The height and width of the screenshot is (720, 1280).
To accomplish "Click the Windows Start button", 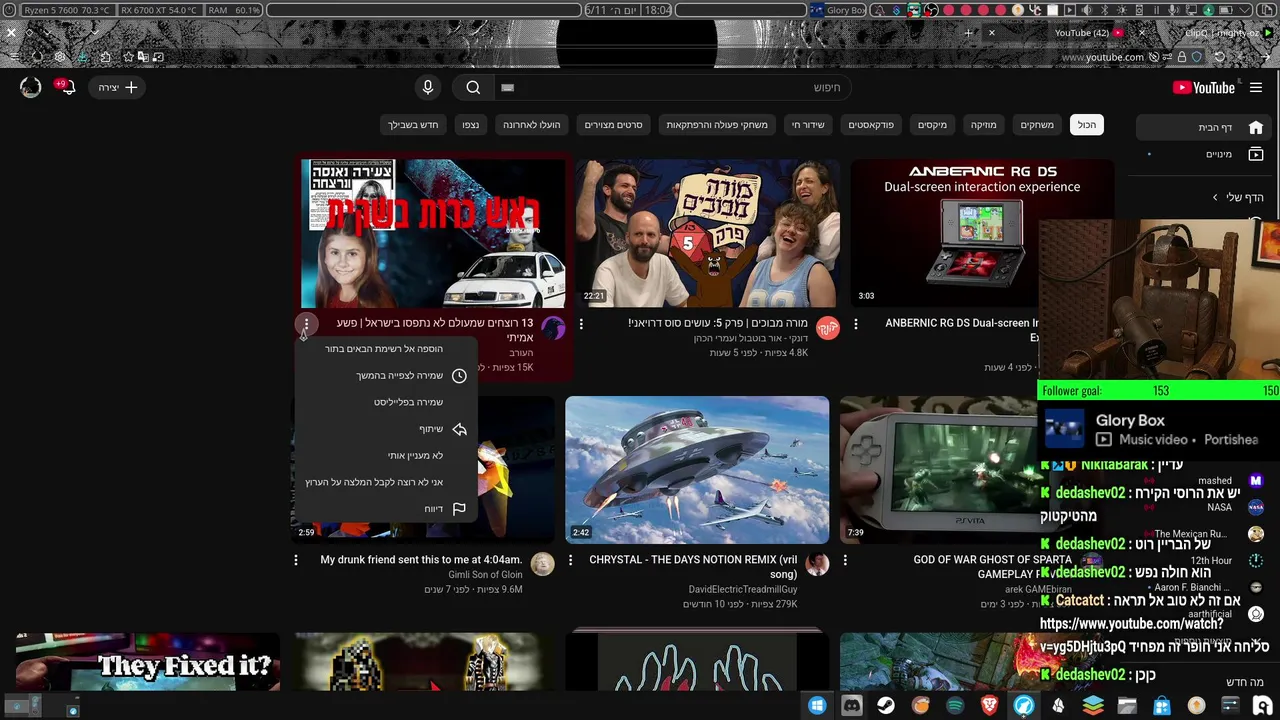I will [x=817, y=706].
